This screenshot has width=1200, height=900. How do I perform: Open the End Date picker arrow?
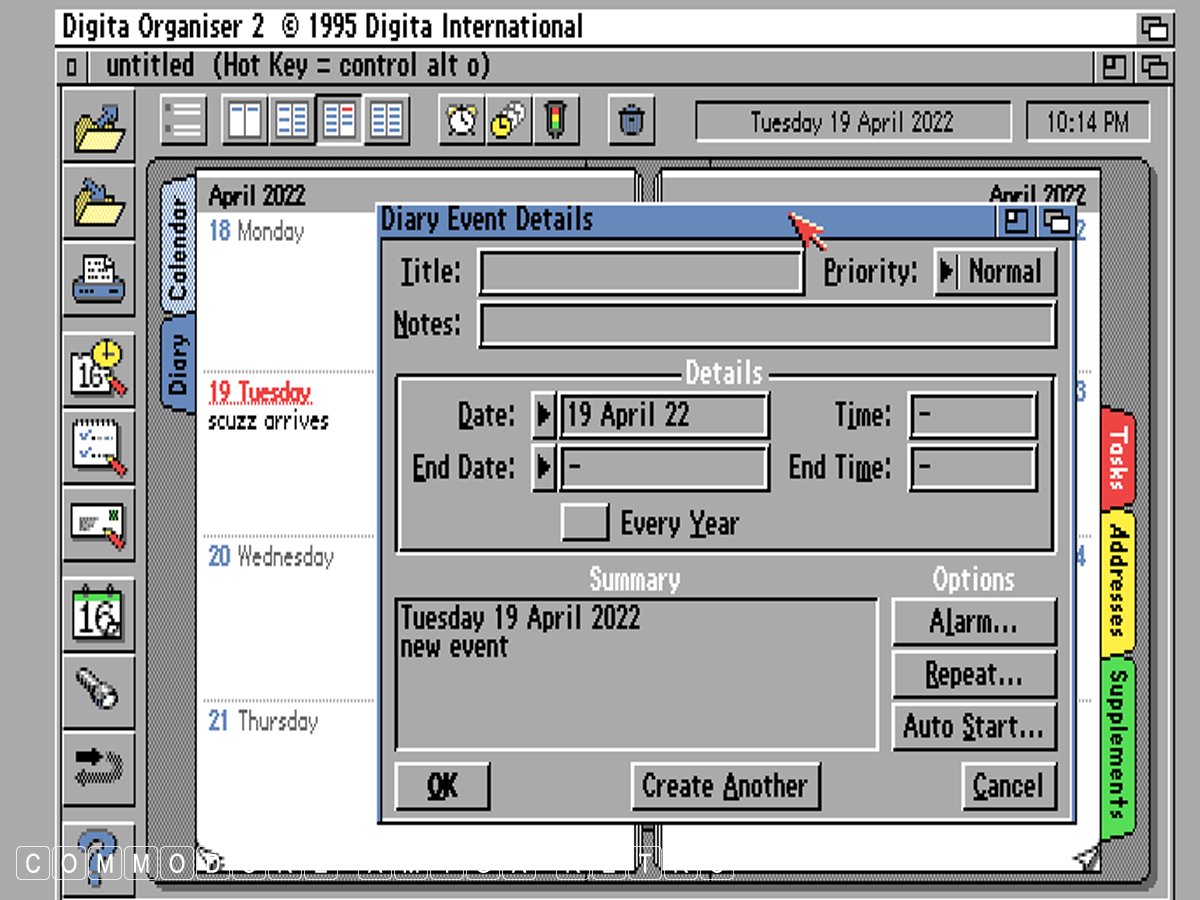tap(543, 468)
